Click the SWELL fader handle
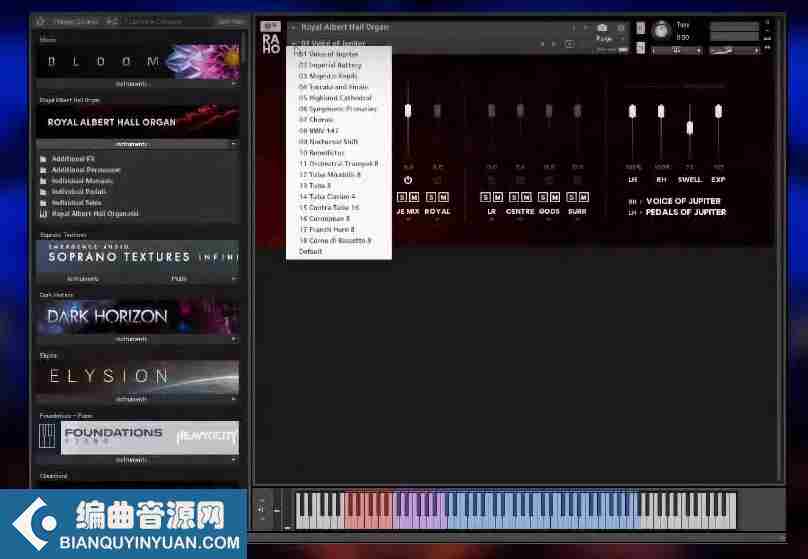Viewport: 808px width, 559px height. pyautogui.click(x=689, y=128)
